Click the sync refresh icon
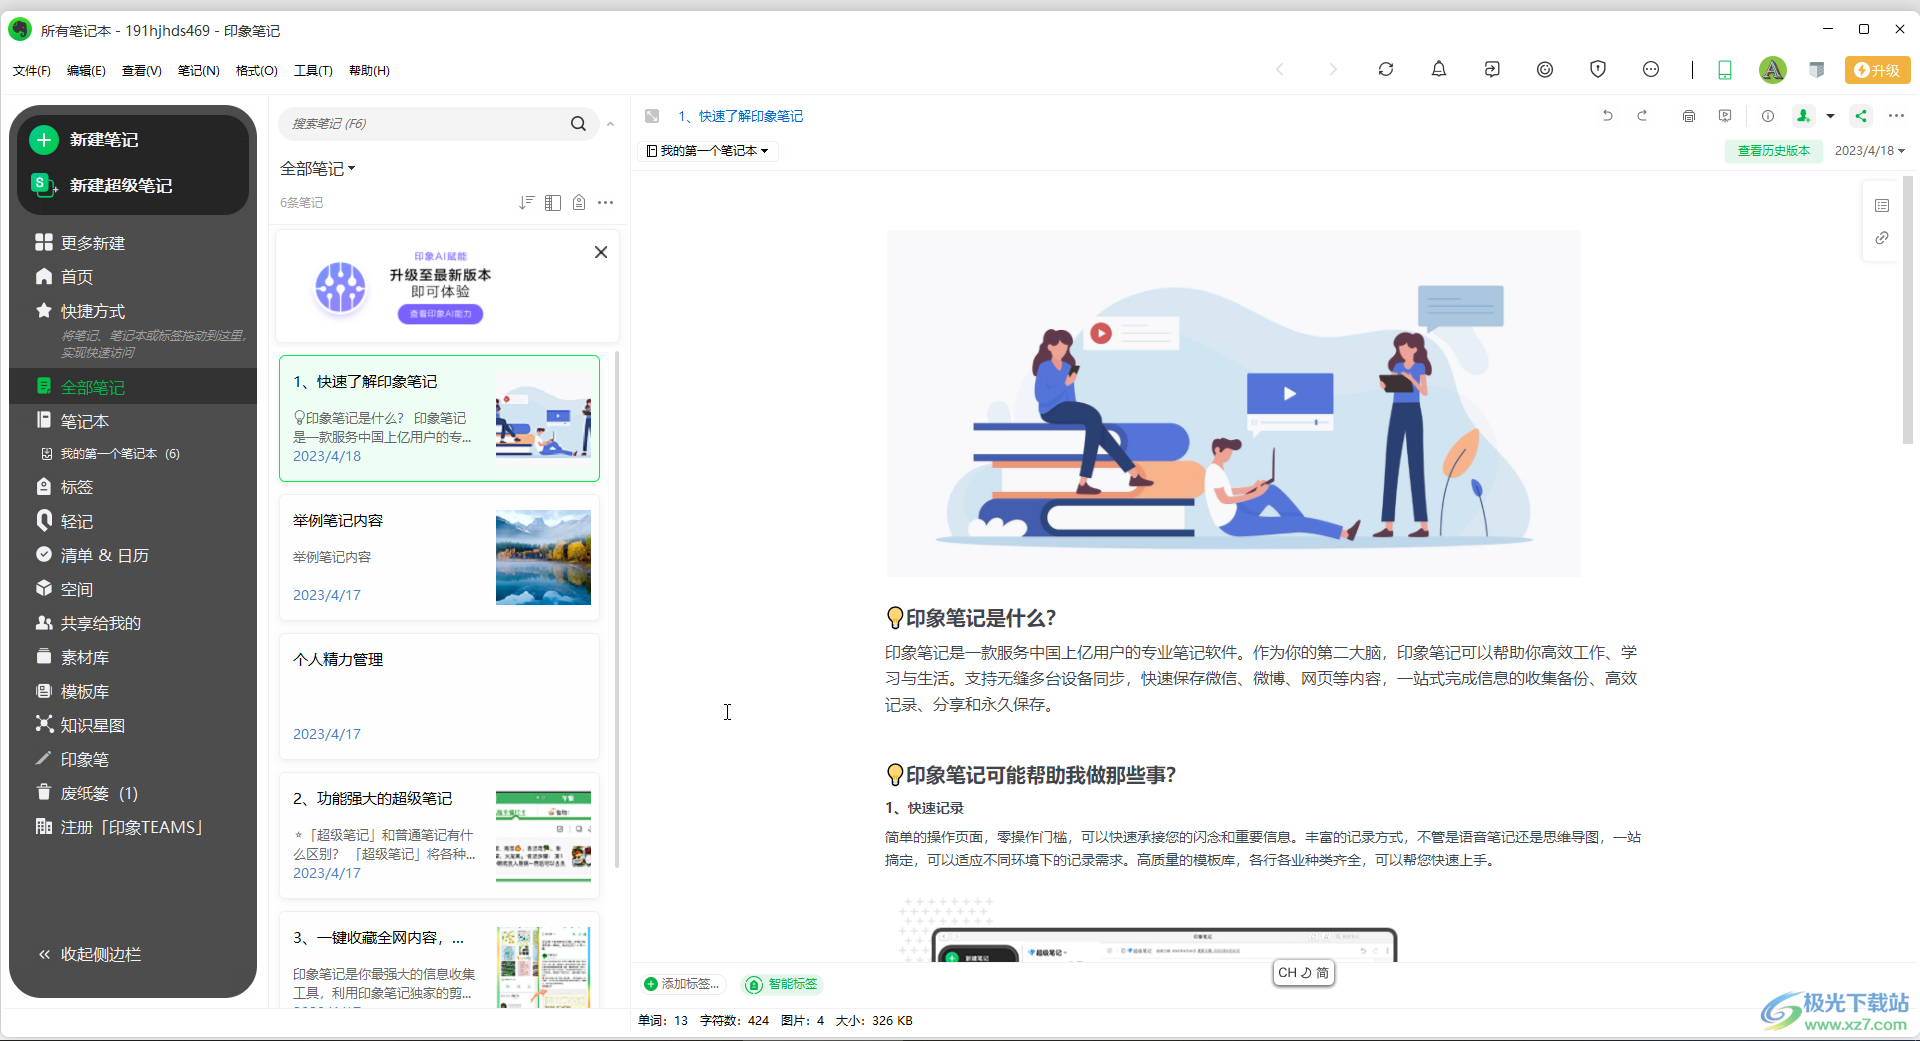This screenshot has height=1041, width=1920. point(1385,69)
